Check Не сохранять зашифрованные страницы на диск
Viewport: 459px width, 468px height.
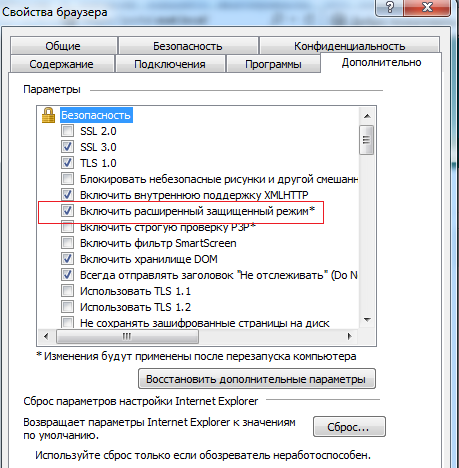(x=67, y=322)
